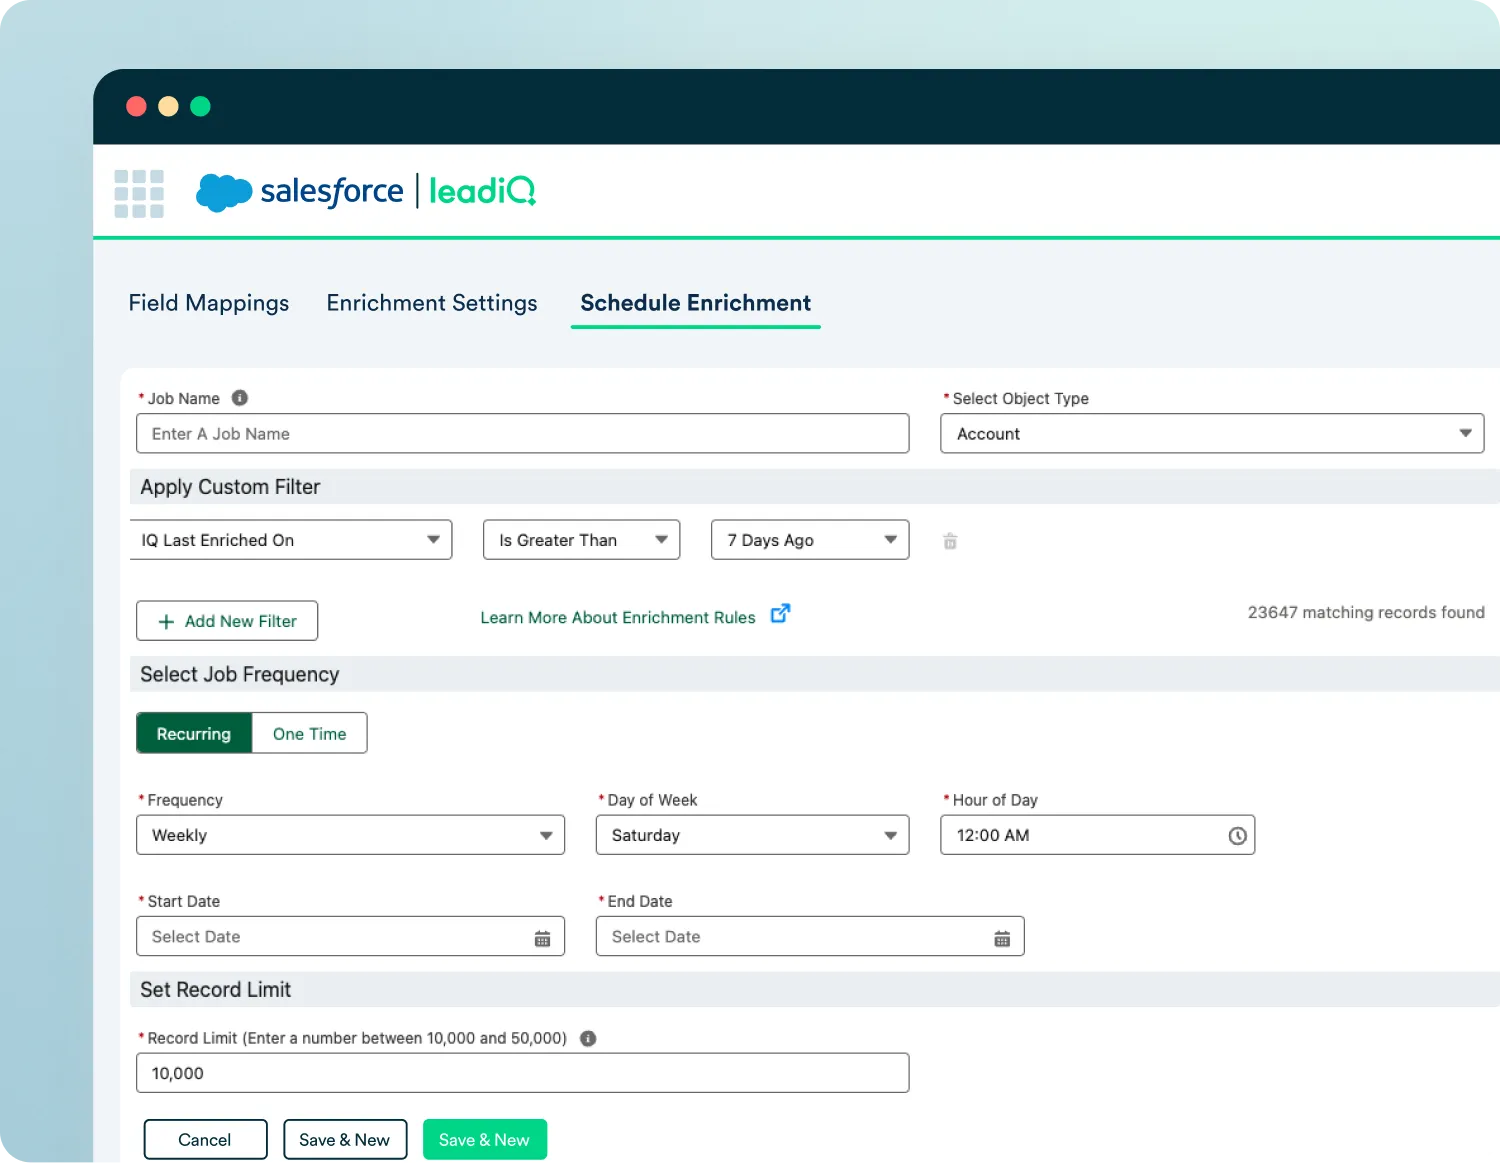The width and height of the screenshot is (1500, 1163).
Task: Click the Add New Filter button
Action: point(227,621)
